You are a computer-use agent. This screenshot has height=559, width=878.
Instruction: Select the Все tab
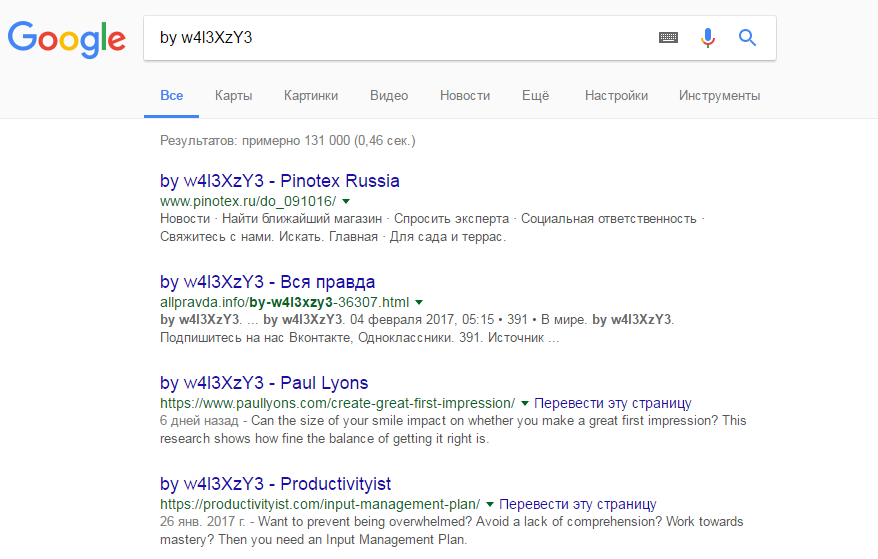(171, 96)
